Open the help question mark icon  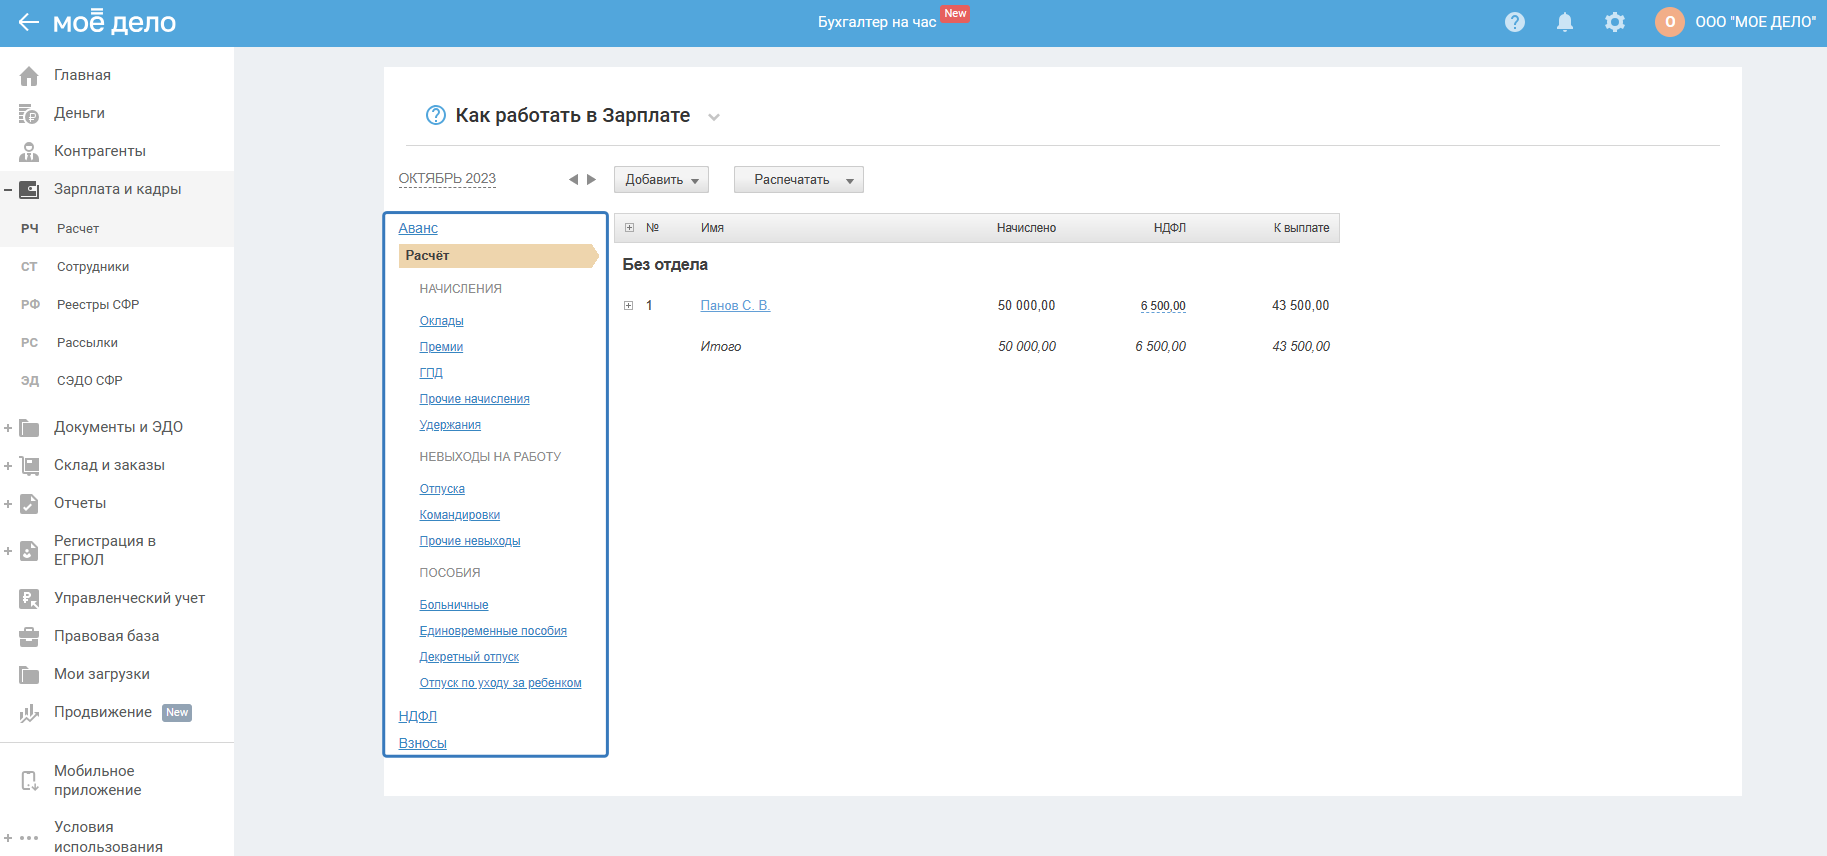click(1514, 22)
